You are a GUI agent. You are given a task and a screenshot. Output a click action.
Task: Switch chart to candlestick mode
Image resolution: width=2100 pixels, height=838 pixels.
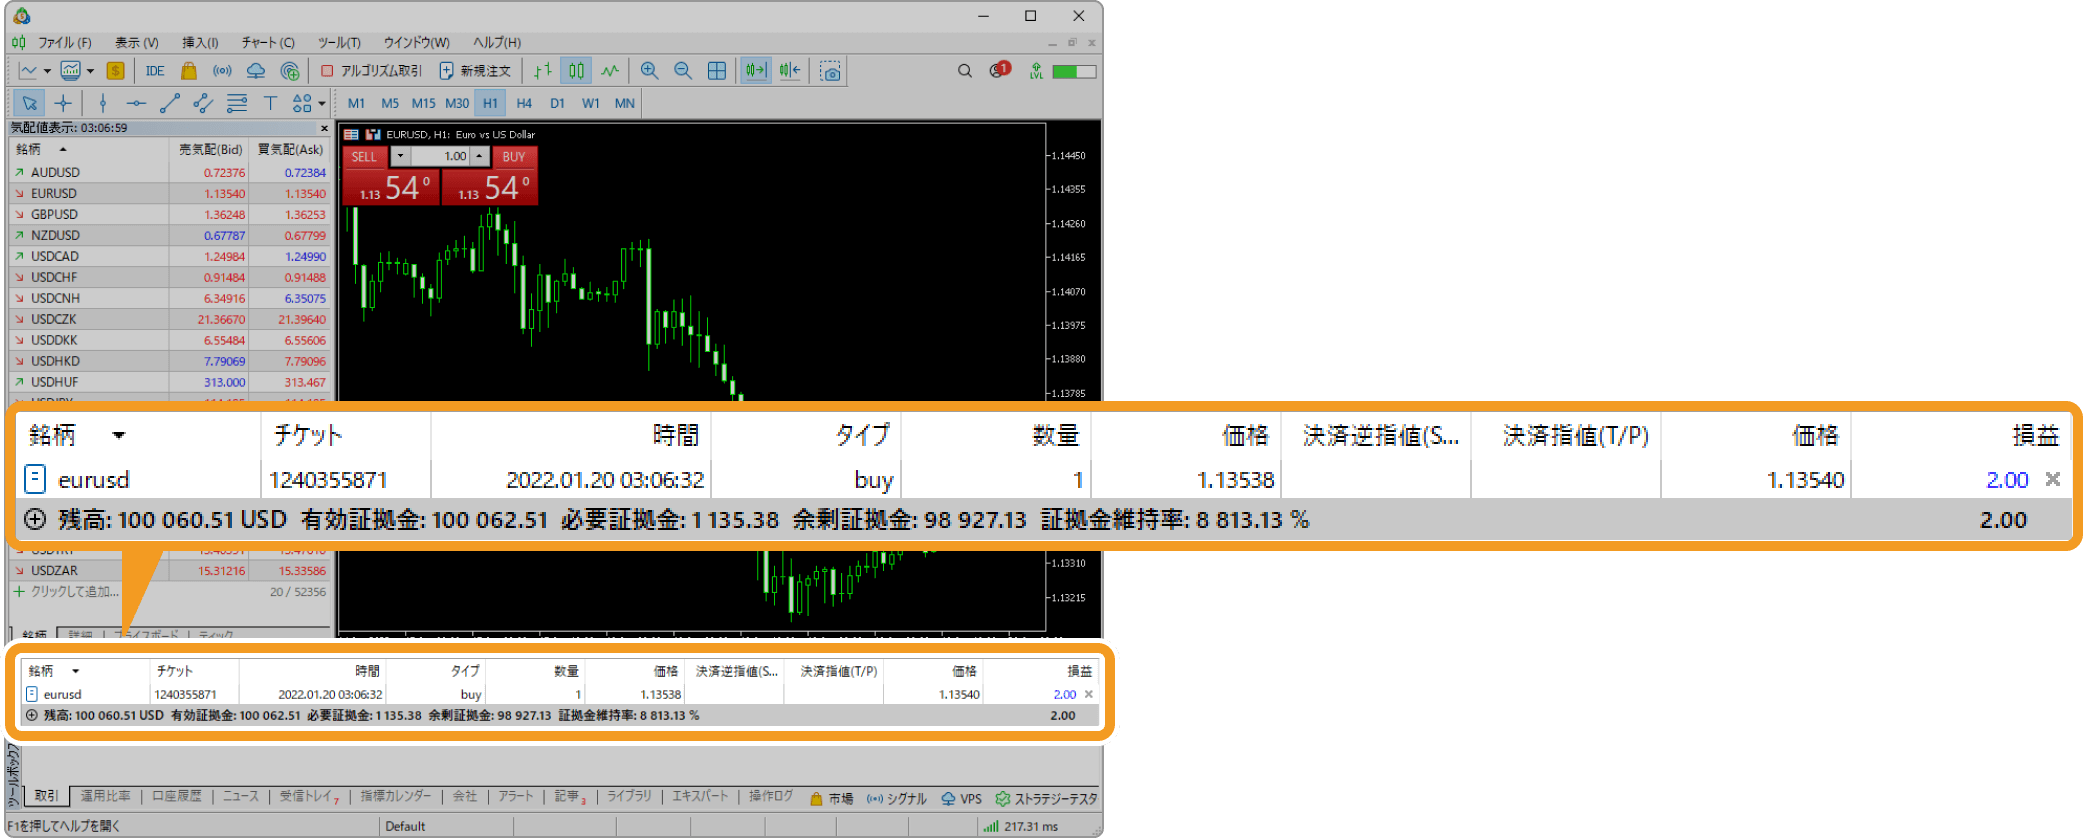(577, 71)
